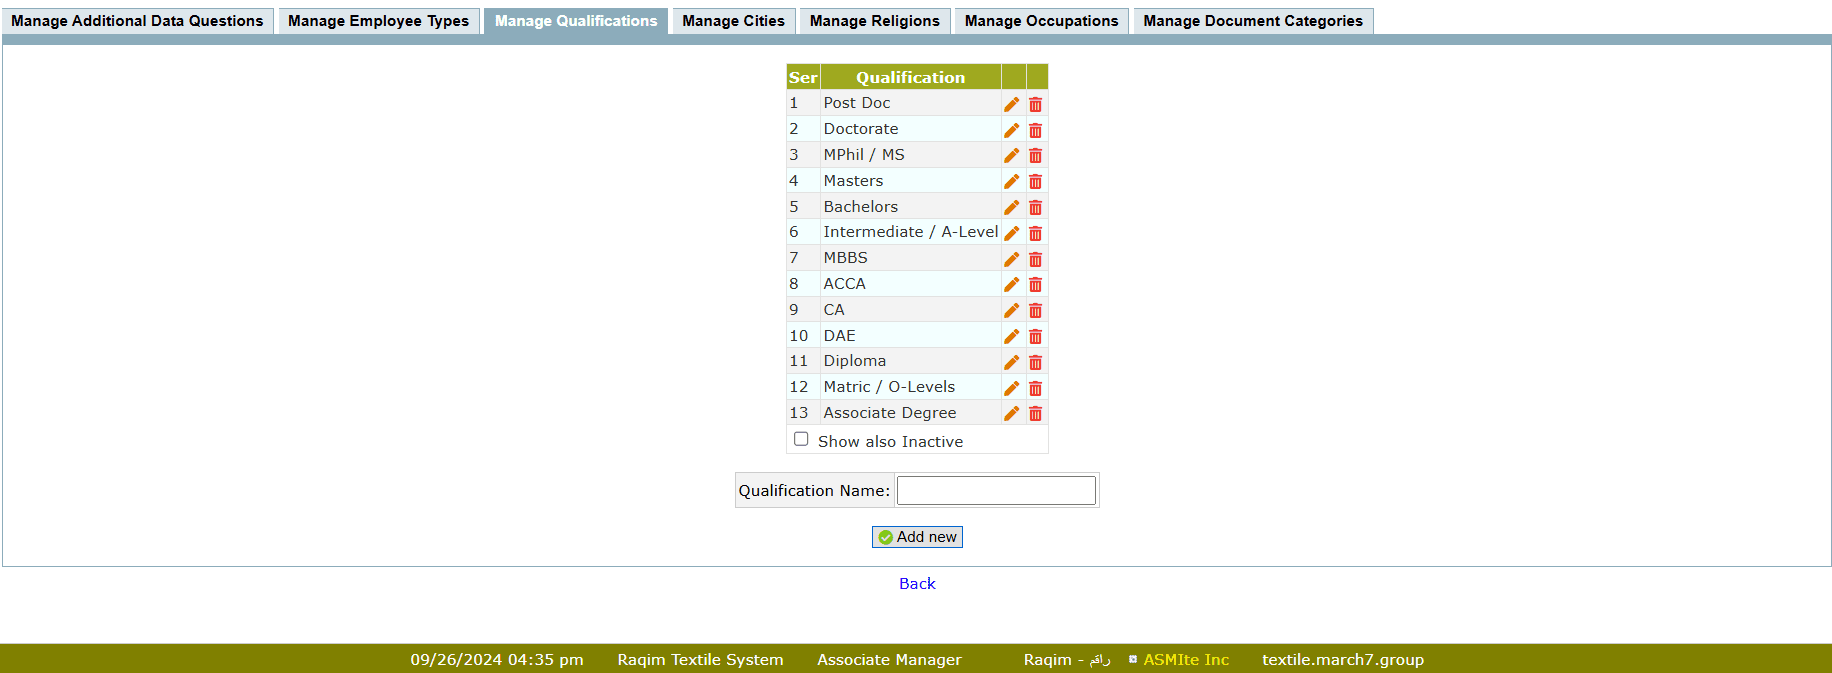Delete the Doctorate qualification
Image resolution: width=1832 pixels, height=673 pixels.
coord(1035,130)
